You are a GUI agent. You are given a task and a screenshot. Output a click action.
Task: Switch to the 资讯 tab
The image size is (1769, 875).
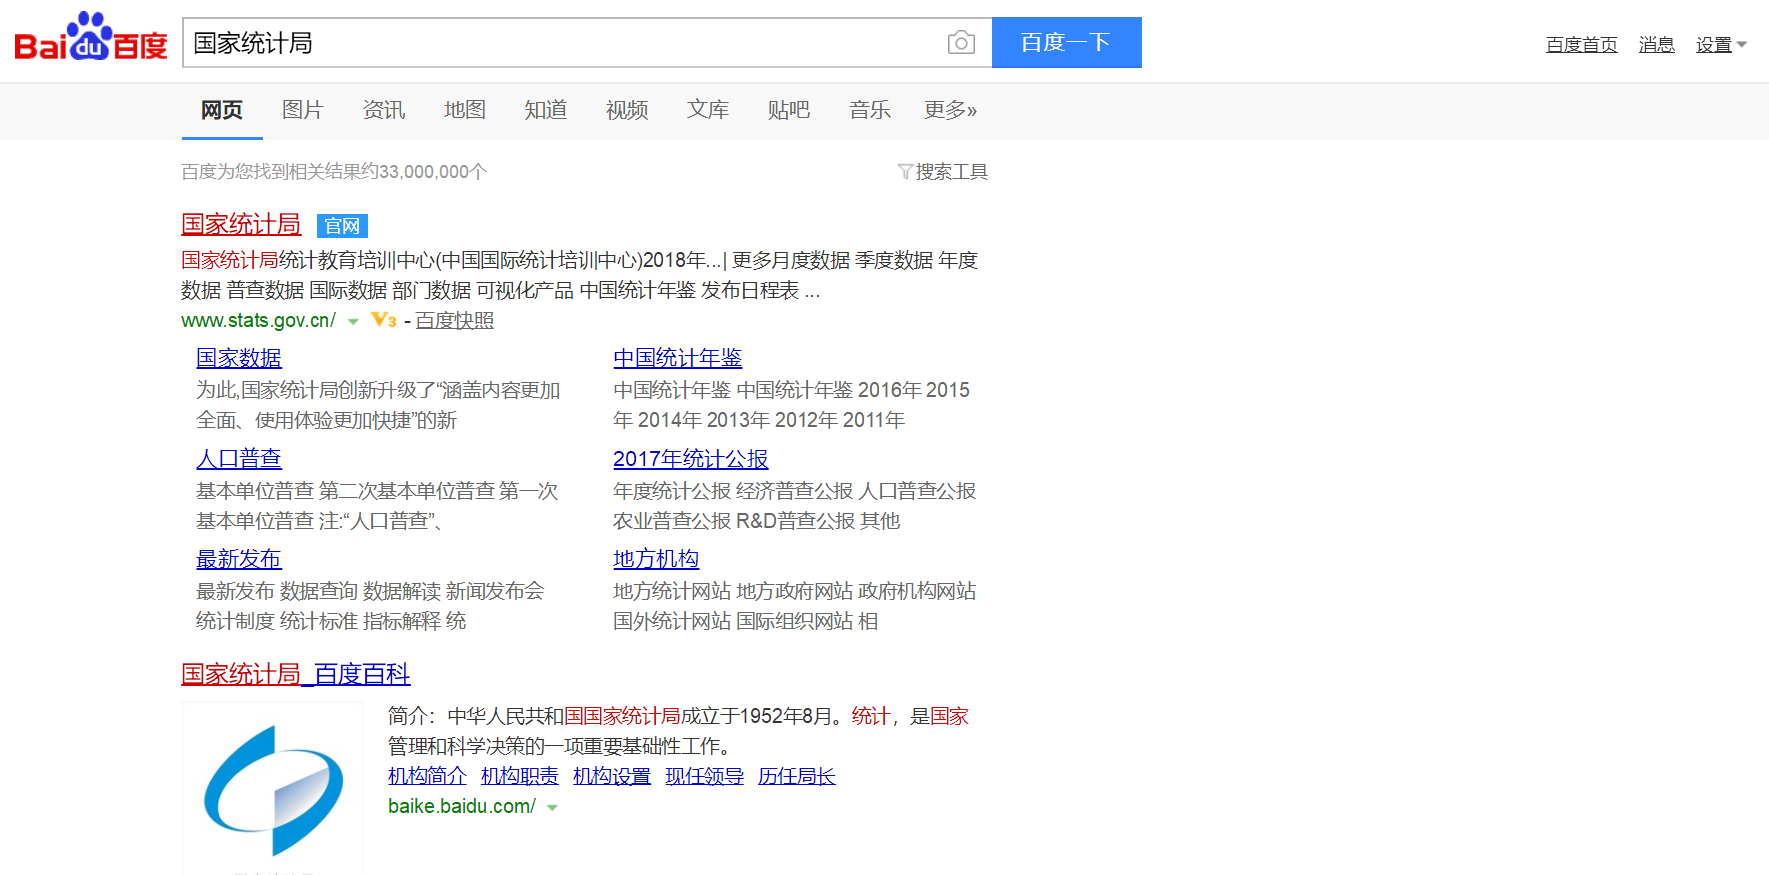tap(384, 110)
